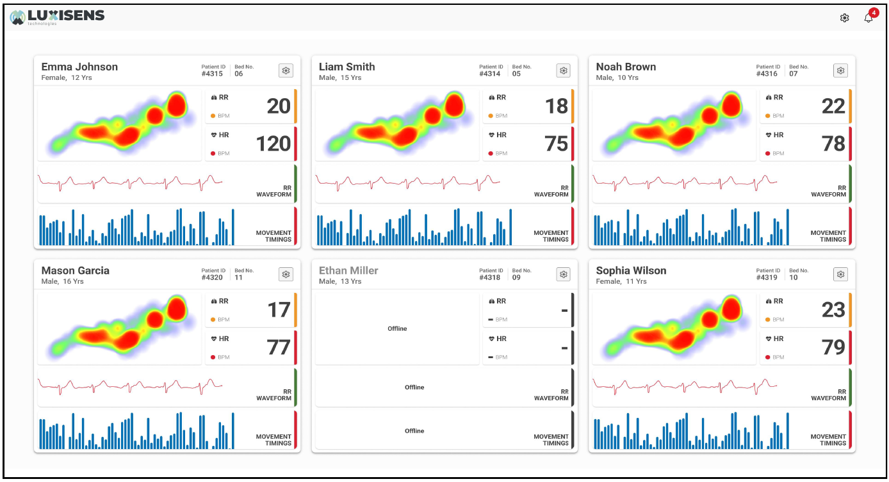Click Emma Johnson's heart rate value 120
Image resolution: width=889 pixels, height=482 pixels.
click(272, 144)
